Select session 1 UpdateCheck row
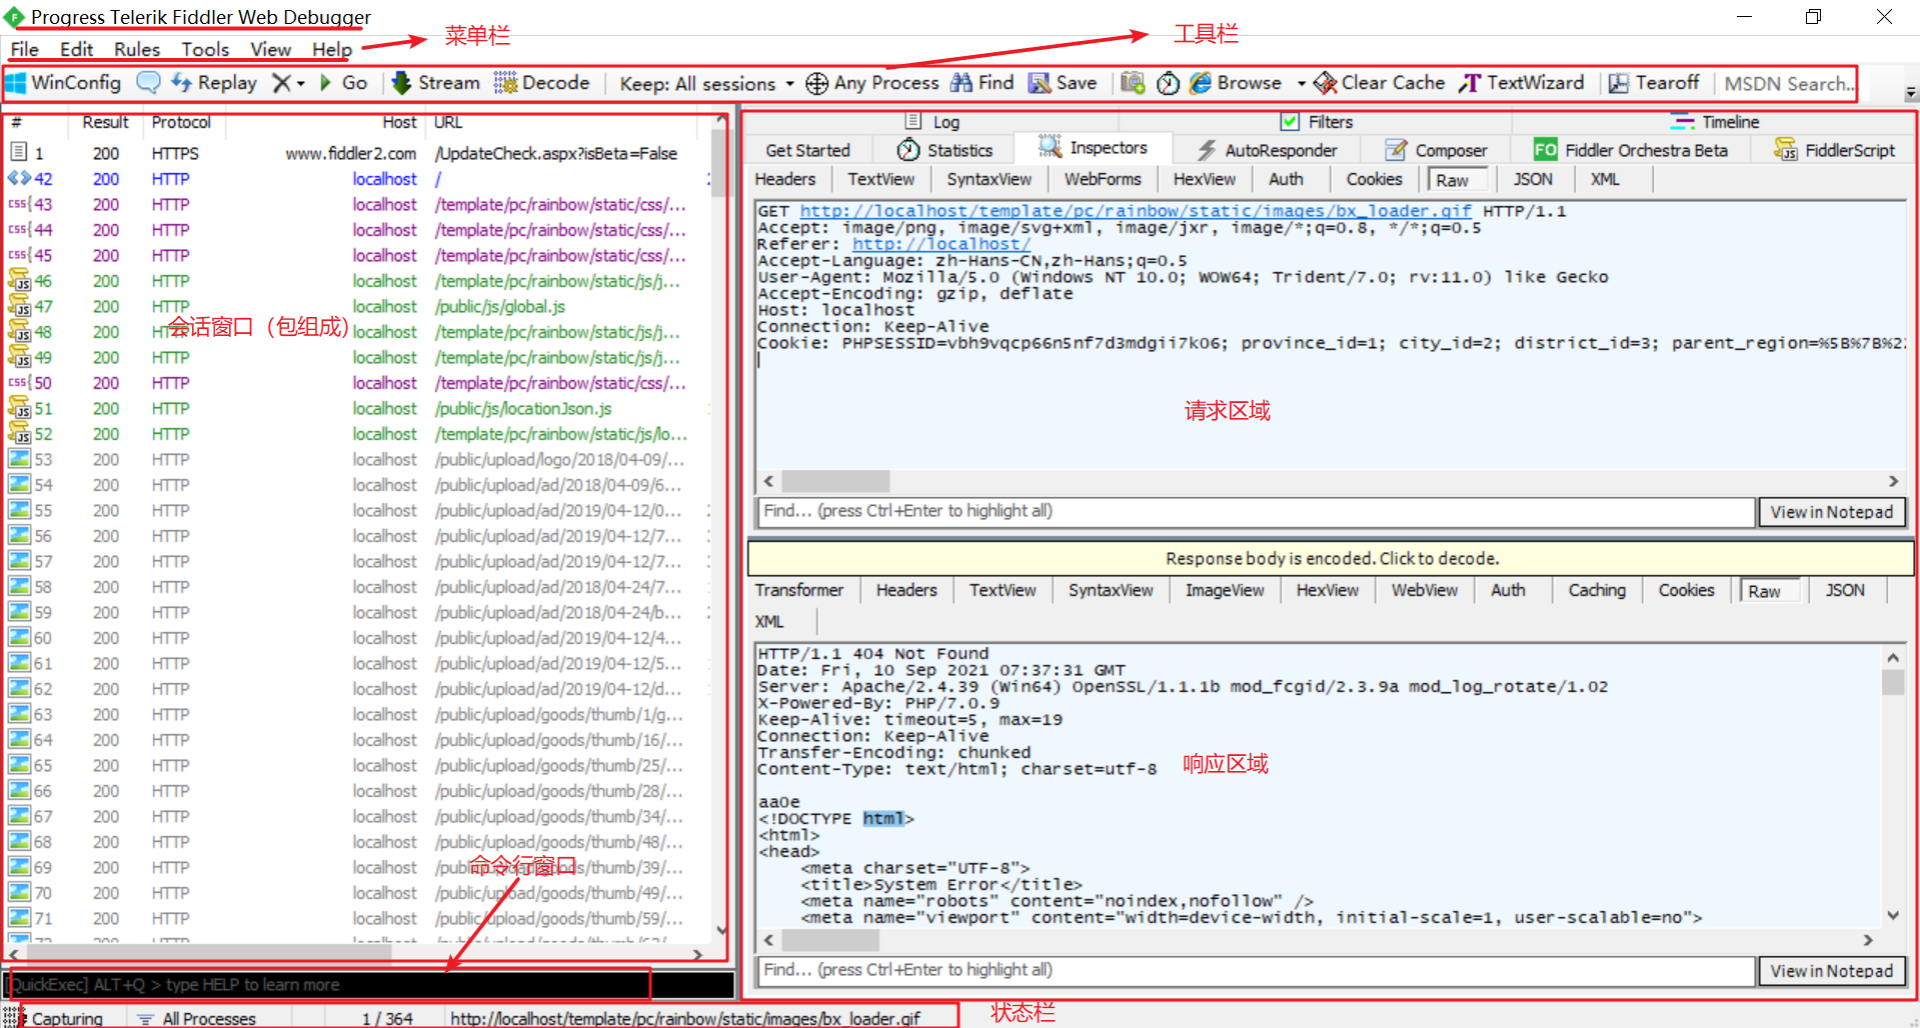 click(356, 153)
